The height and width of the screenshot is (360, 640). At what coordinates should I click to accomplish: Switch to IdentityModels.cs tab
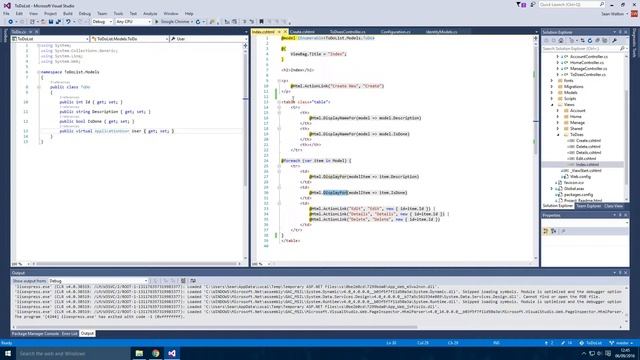442,32
